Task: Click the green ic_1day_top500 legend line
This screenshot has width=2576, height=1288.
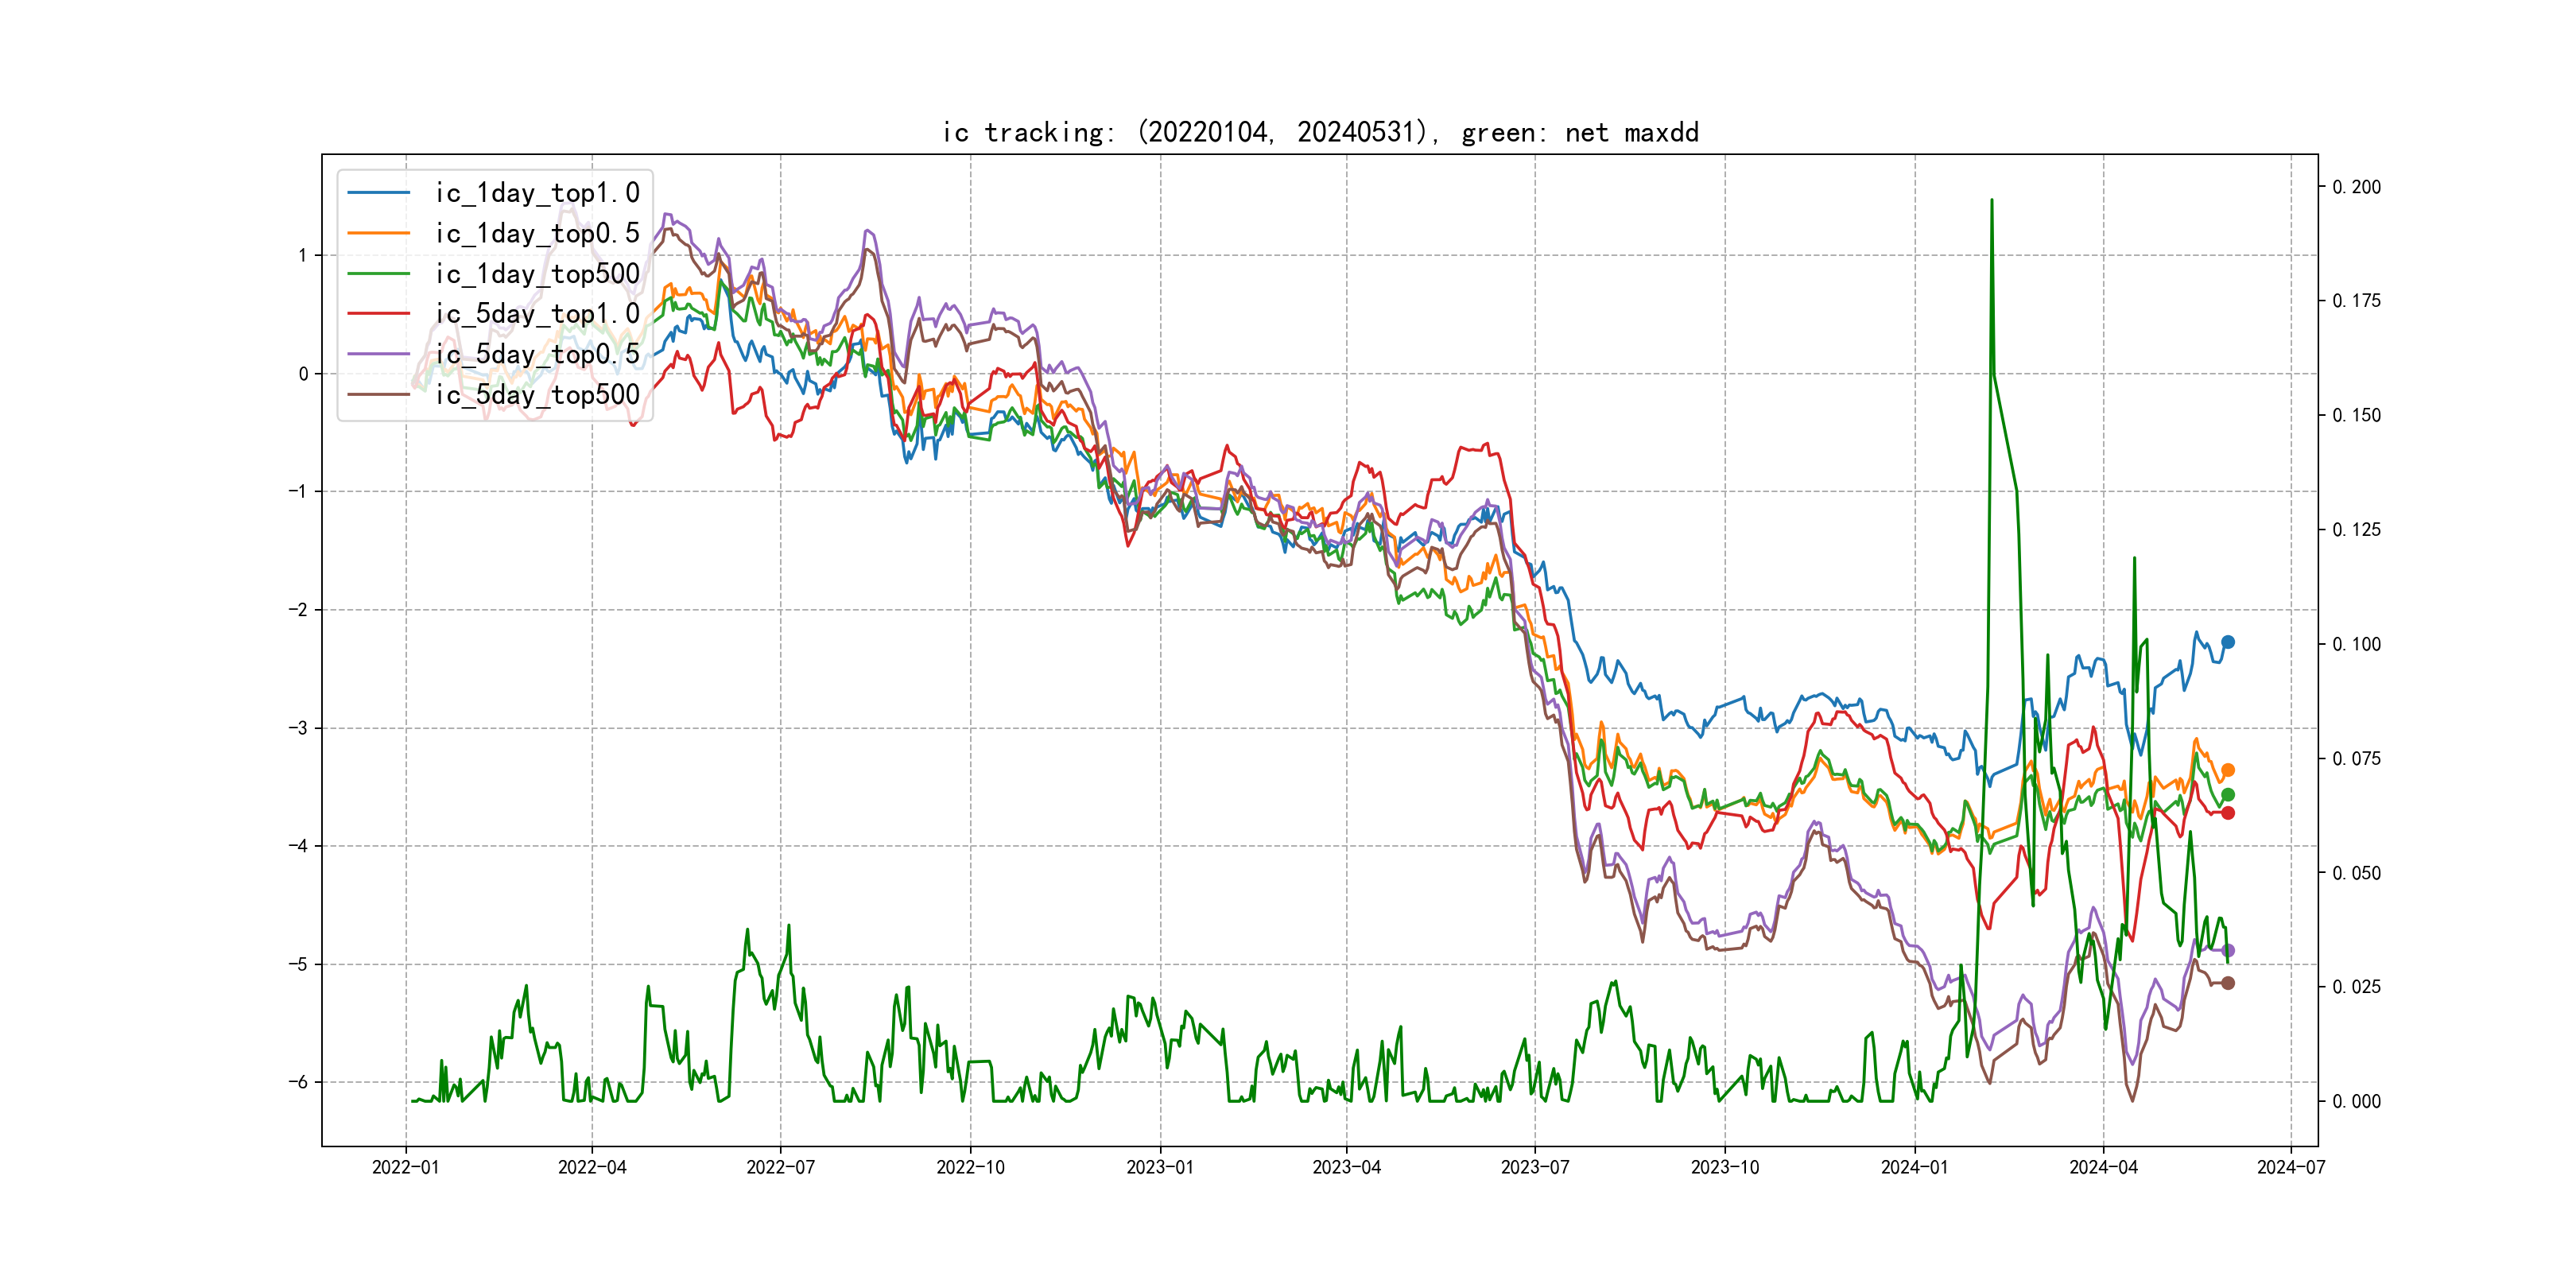Action: pos(378,273)
